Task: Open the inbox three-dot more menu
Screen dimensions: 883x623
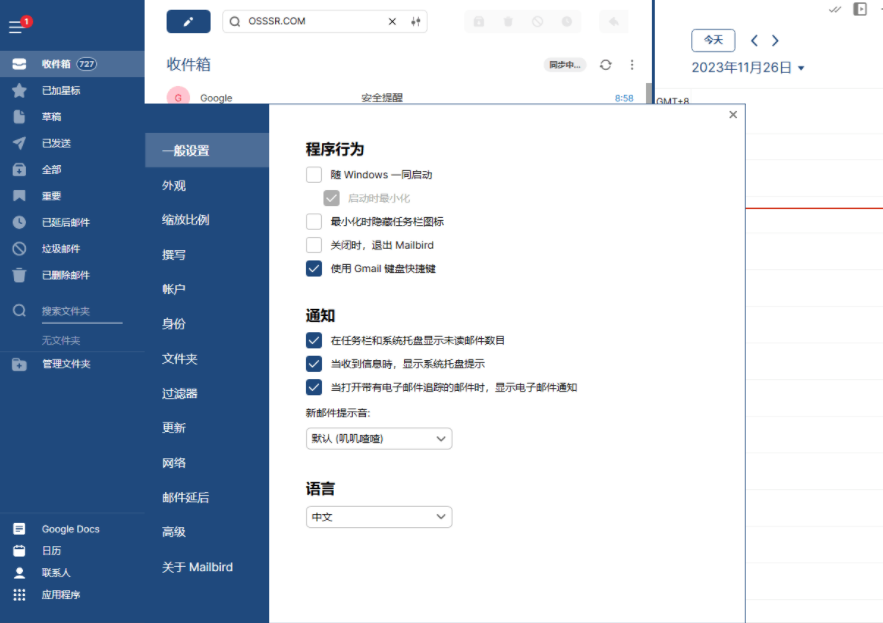Action: [632, 65]
